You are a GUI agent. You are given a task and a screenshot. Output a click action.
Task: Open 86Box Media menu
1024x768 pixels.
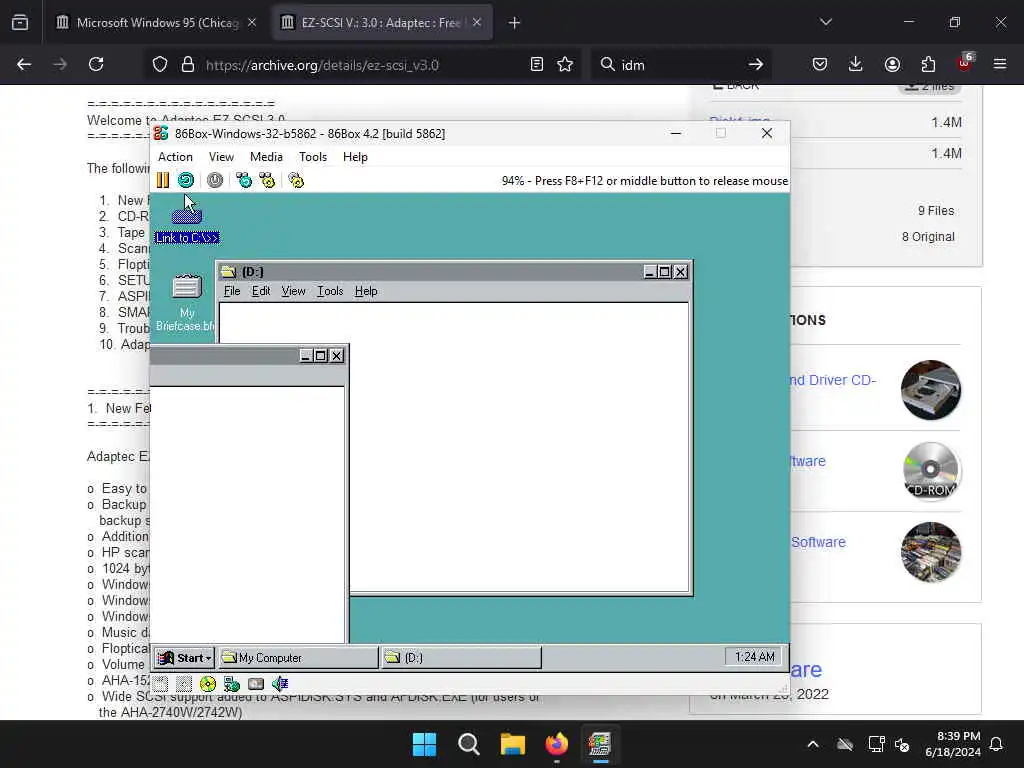tap(266, 157)
